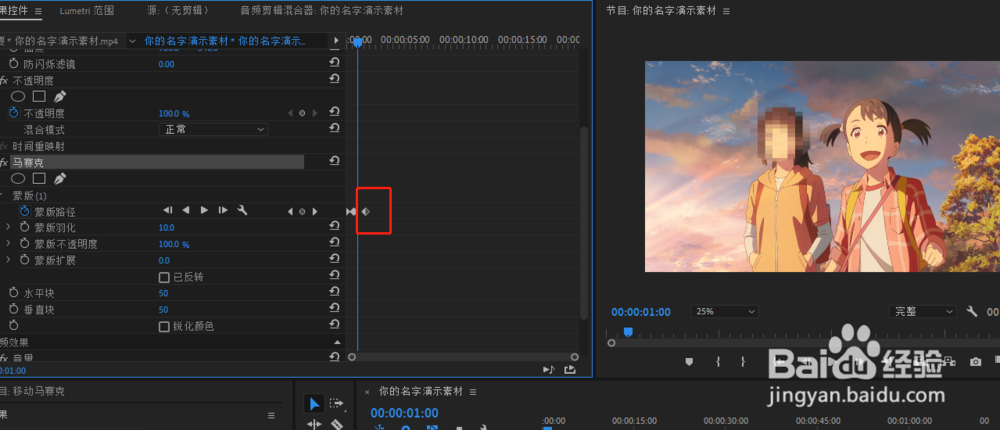
Task: Click Program Monitor timecode 00:00:01:00
Action: [x=641, y=312]
